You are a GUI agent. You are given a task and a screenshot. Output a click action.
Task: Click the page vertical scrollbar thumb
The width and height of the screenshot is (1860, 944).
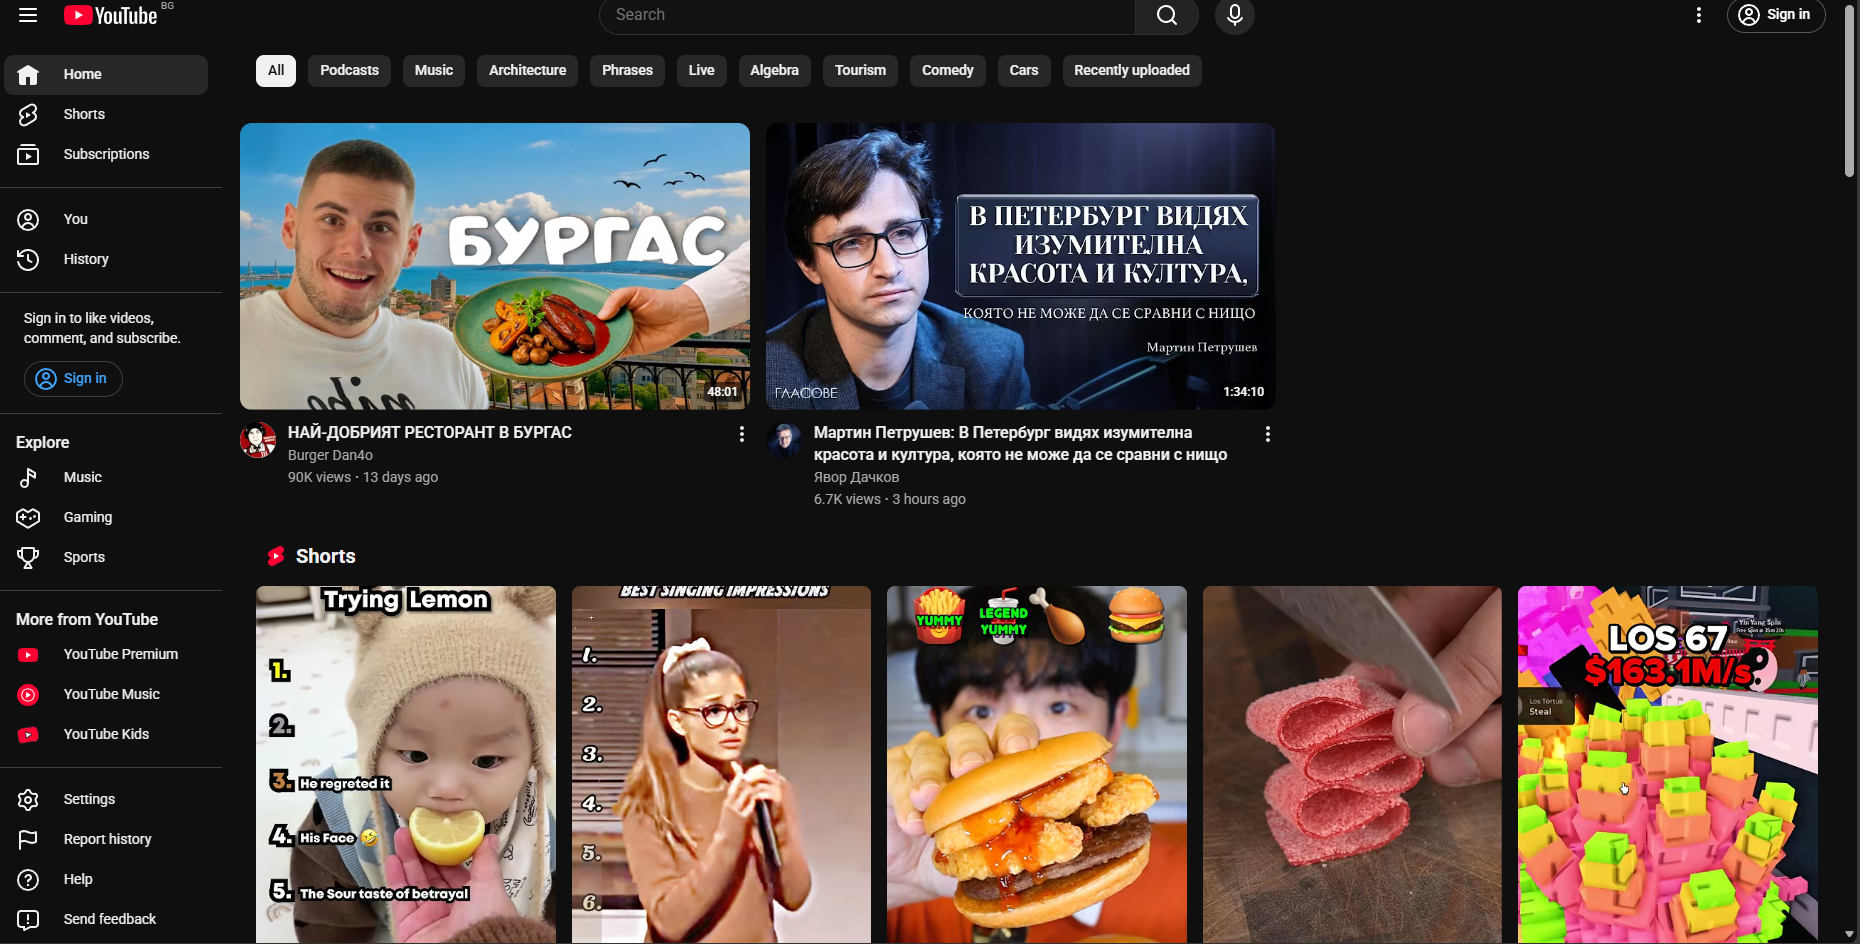point(1850,92)
